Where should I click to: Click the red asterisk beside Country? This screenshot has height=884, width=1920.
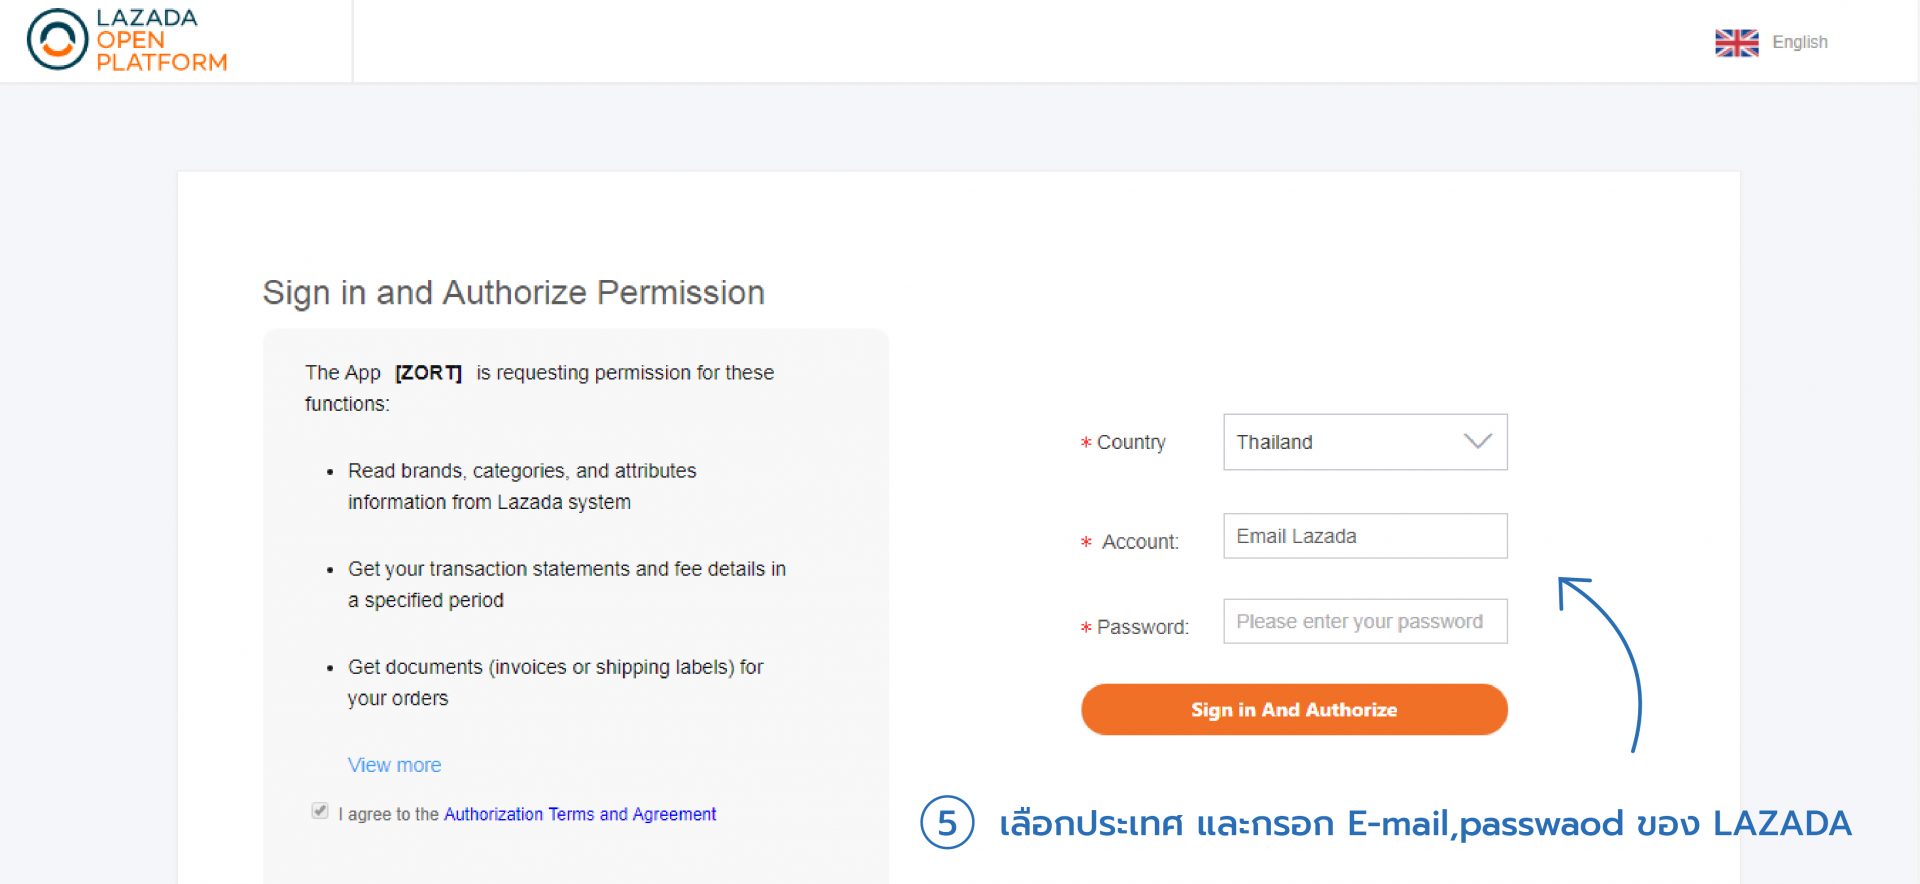pyautogui.click(x=1086, y=443)
